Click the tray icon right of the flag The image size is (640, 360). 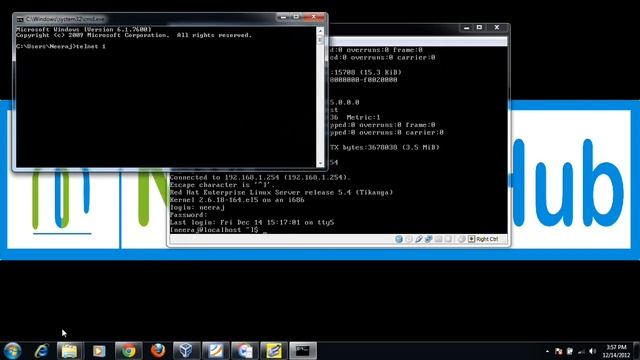(x=570, y=351)
